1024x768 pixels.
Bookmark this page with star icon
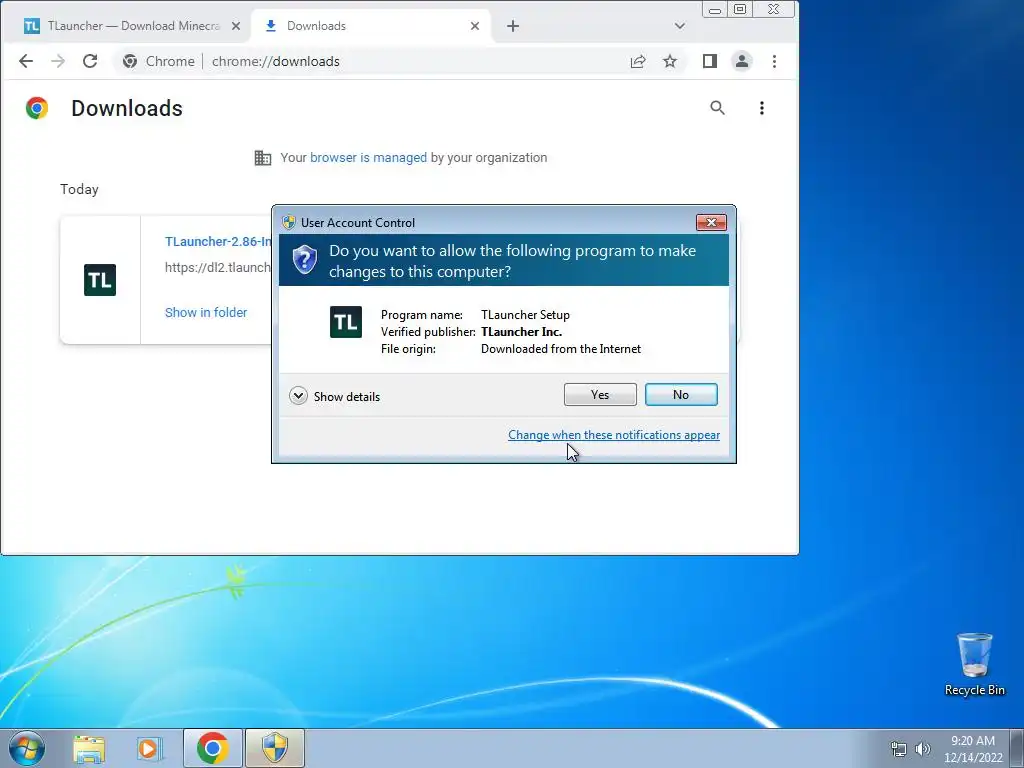670,61
